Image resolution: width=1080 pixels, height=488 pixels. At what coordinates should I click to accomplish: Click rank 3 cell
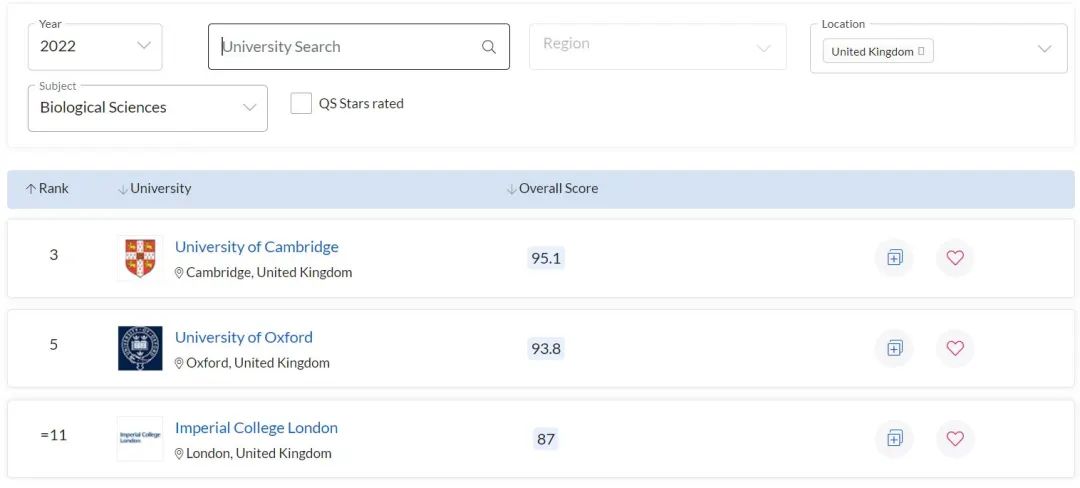pyautogui.click(x=54, y=255)
